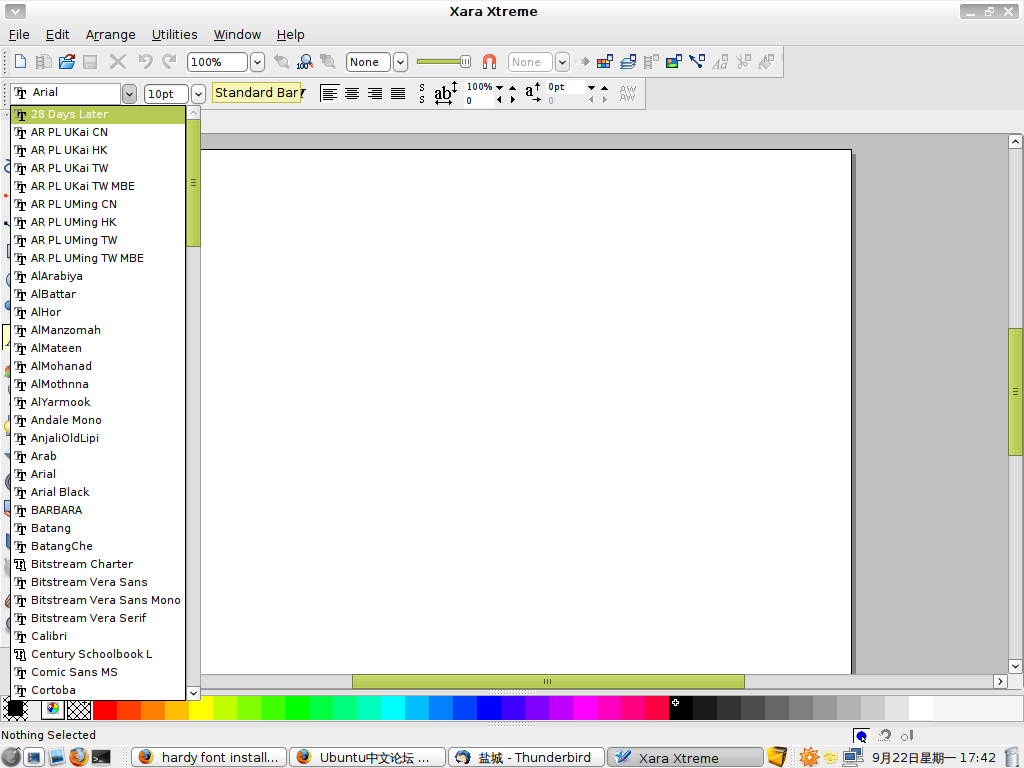Click the Undo arrow icon

coord(145,61)
